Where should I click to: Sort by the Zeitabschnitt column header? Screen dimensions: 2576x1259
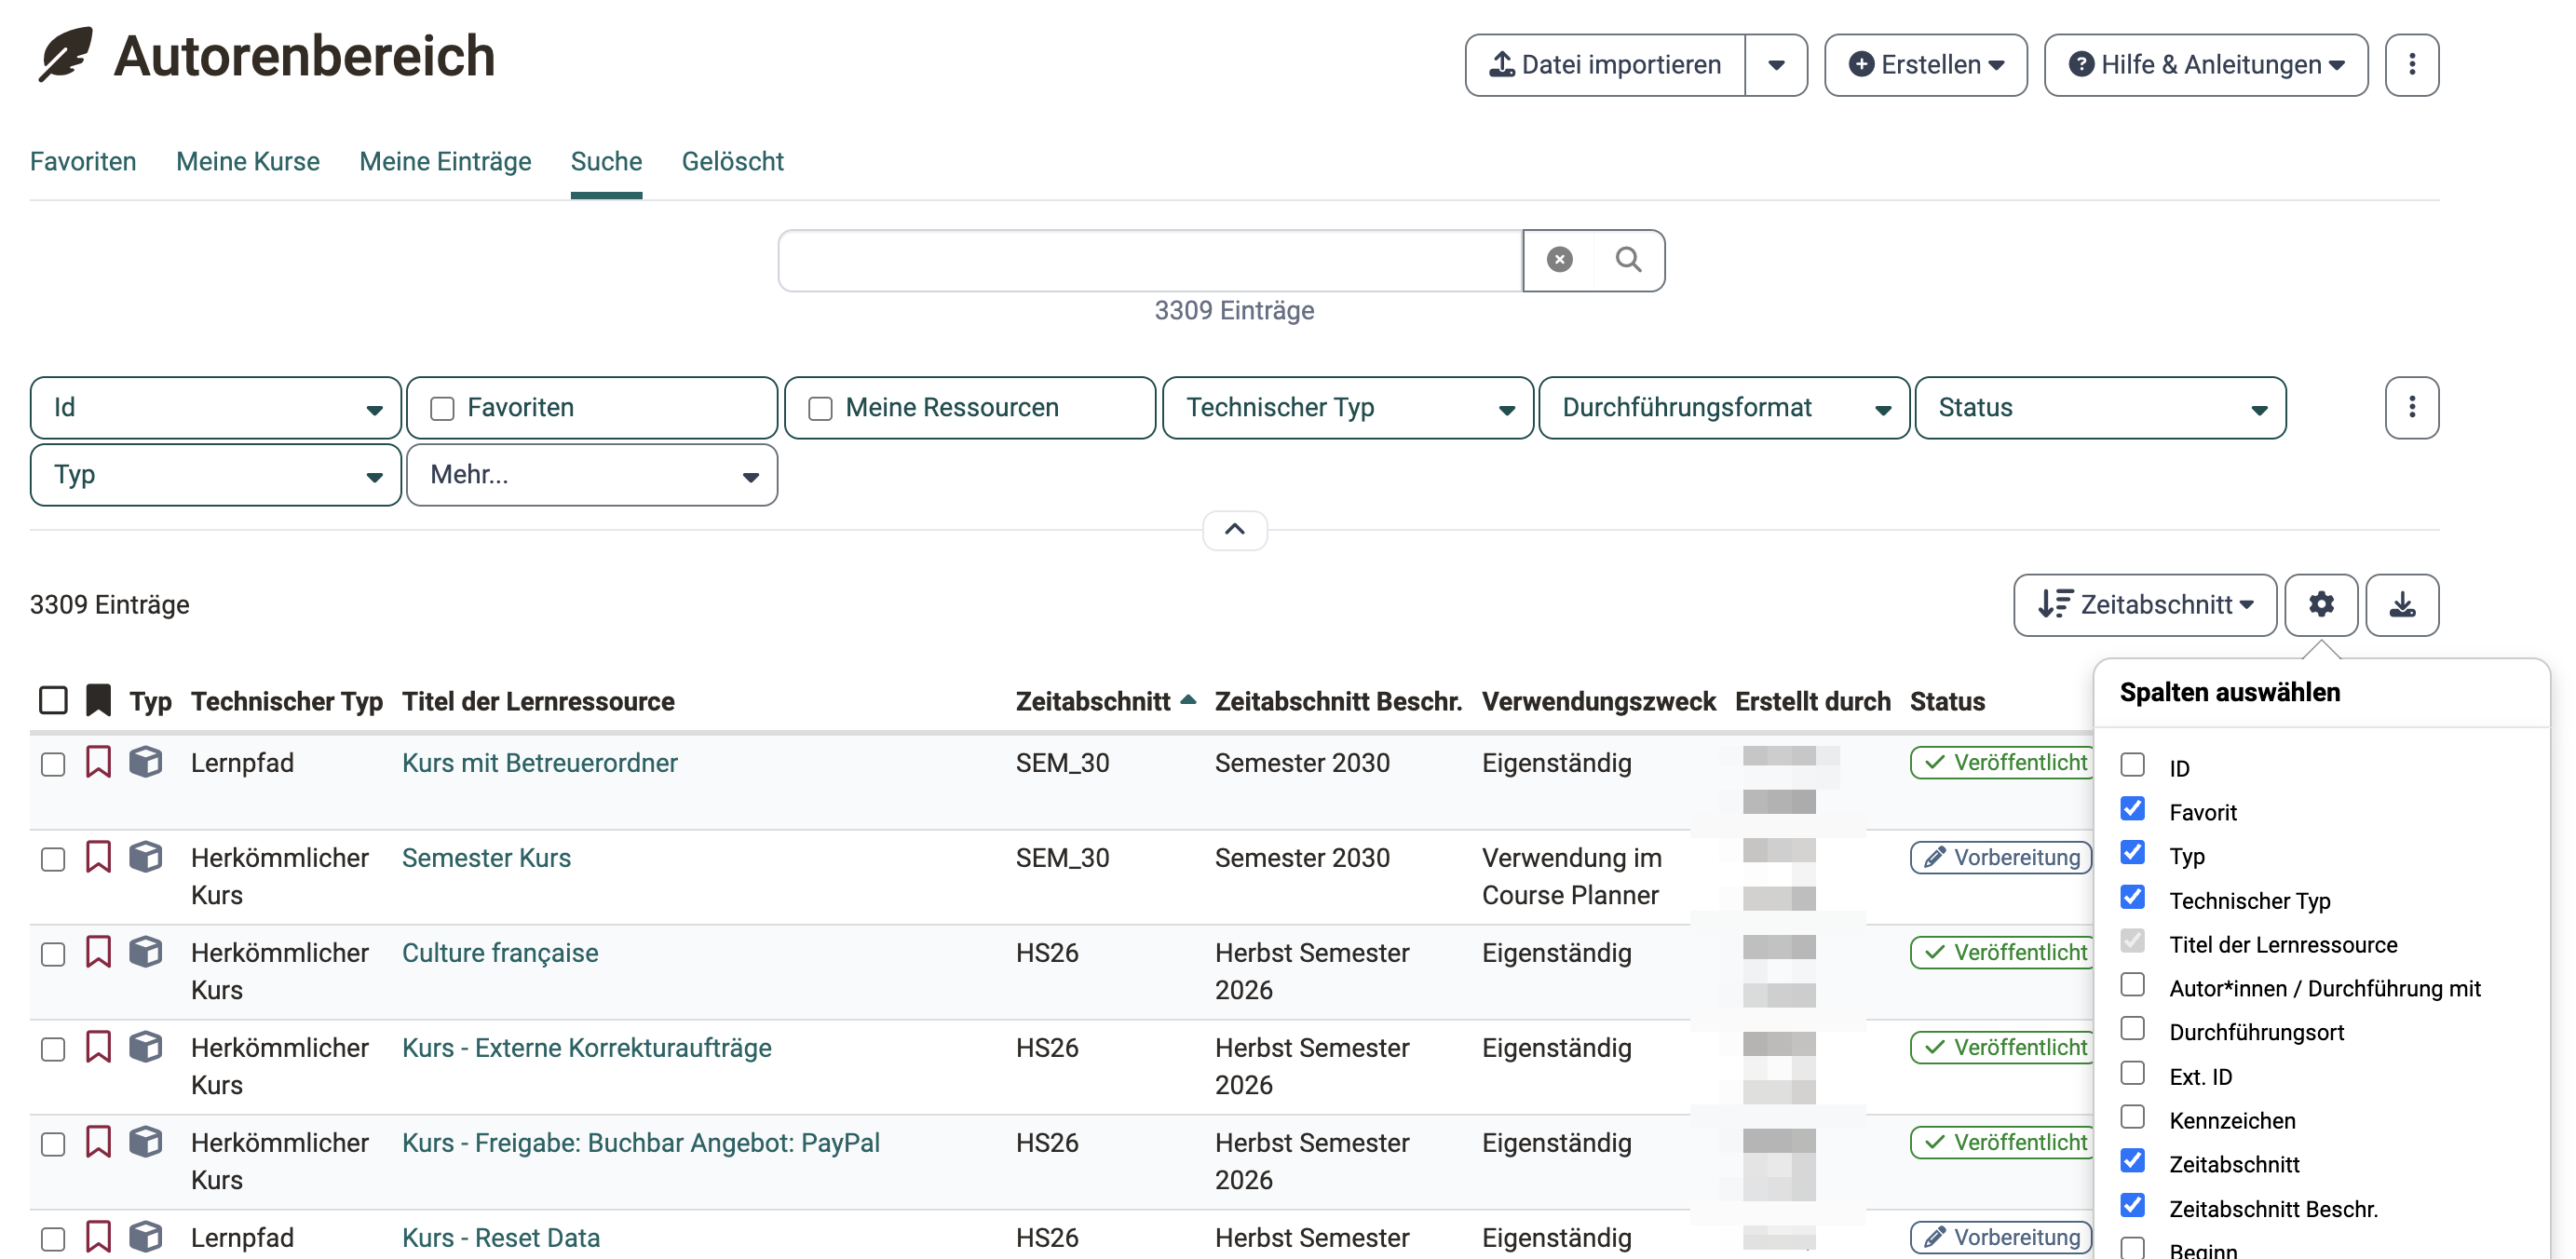pos(1093,701)
